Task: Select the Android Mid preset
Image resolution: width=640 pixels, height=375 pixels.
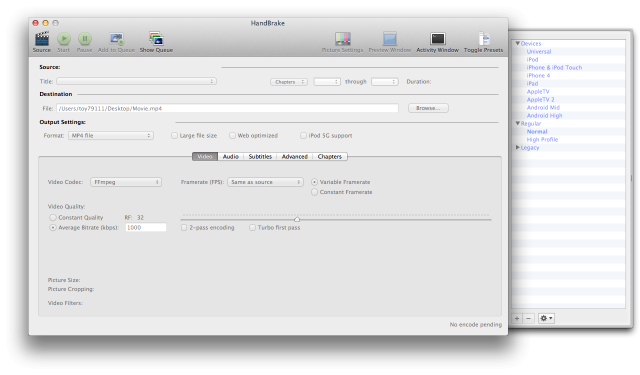Action: 543,107
